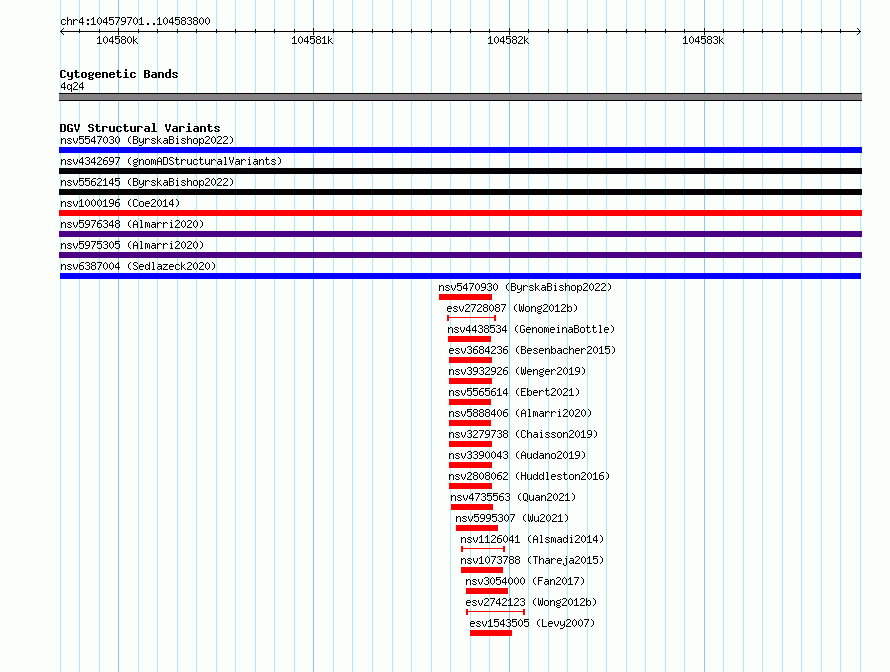
Task: Click the nsv5547030 (ByrskaBishop2022) label
Action: click(x=147, y=140)
